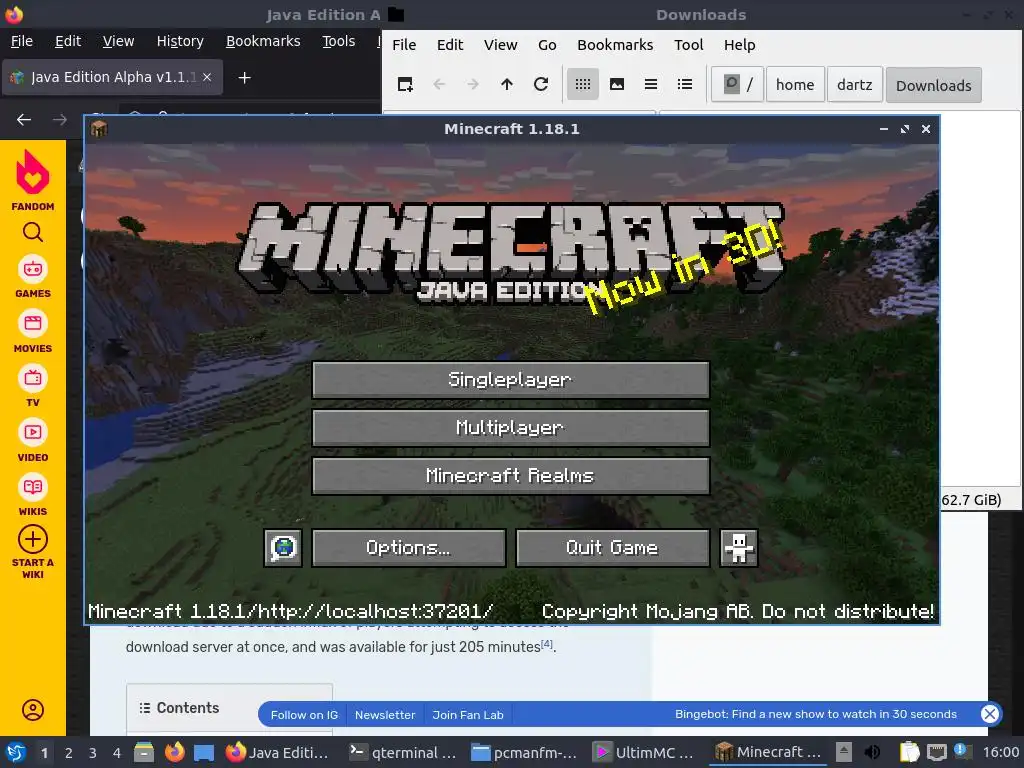Open accessibility settings icon in Minecraft
The height and width of the screenshot is (768, 1024).
point(739,547)
